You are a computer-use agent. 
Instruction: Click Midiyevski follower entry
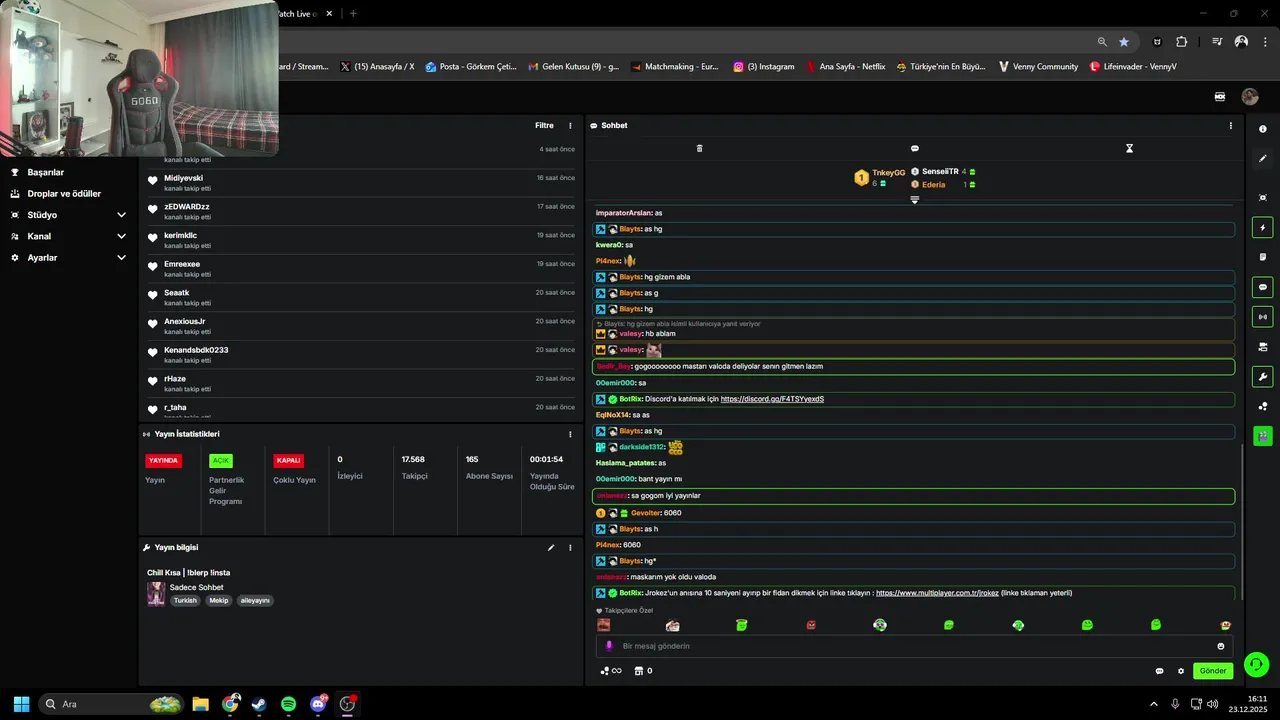[x=360, y=182]
